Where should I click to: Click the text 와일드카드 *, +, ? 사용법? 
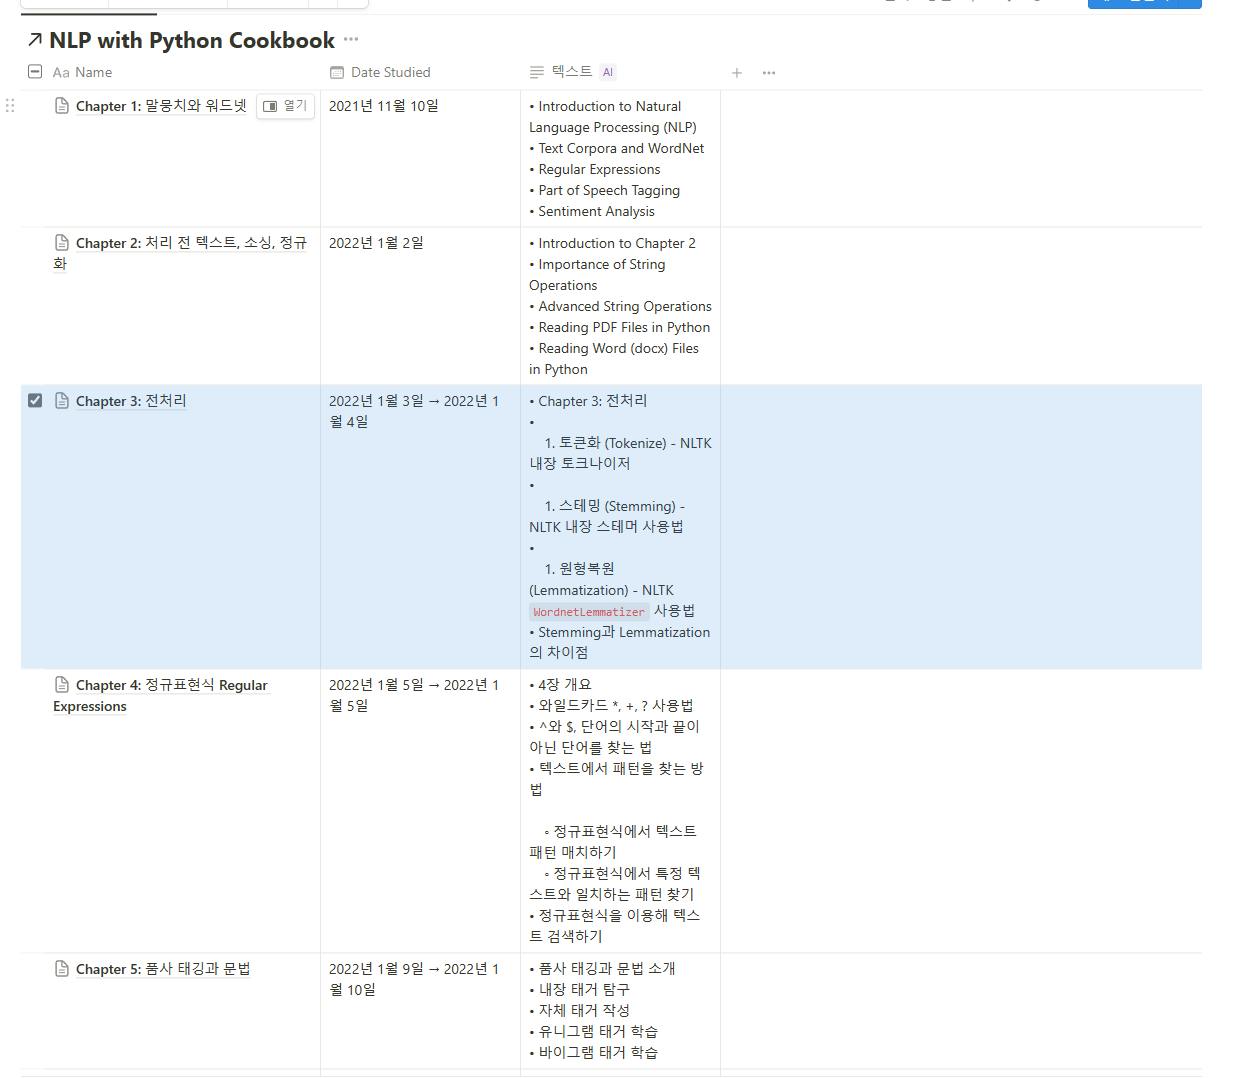[616, 706]
